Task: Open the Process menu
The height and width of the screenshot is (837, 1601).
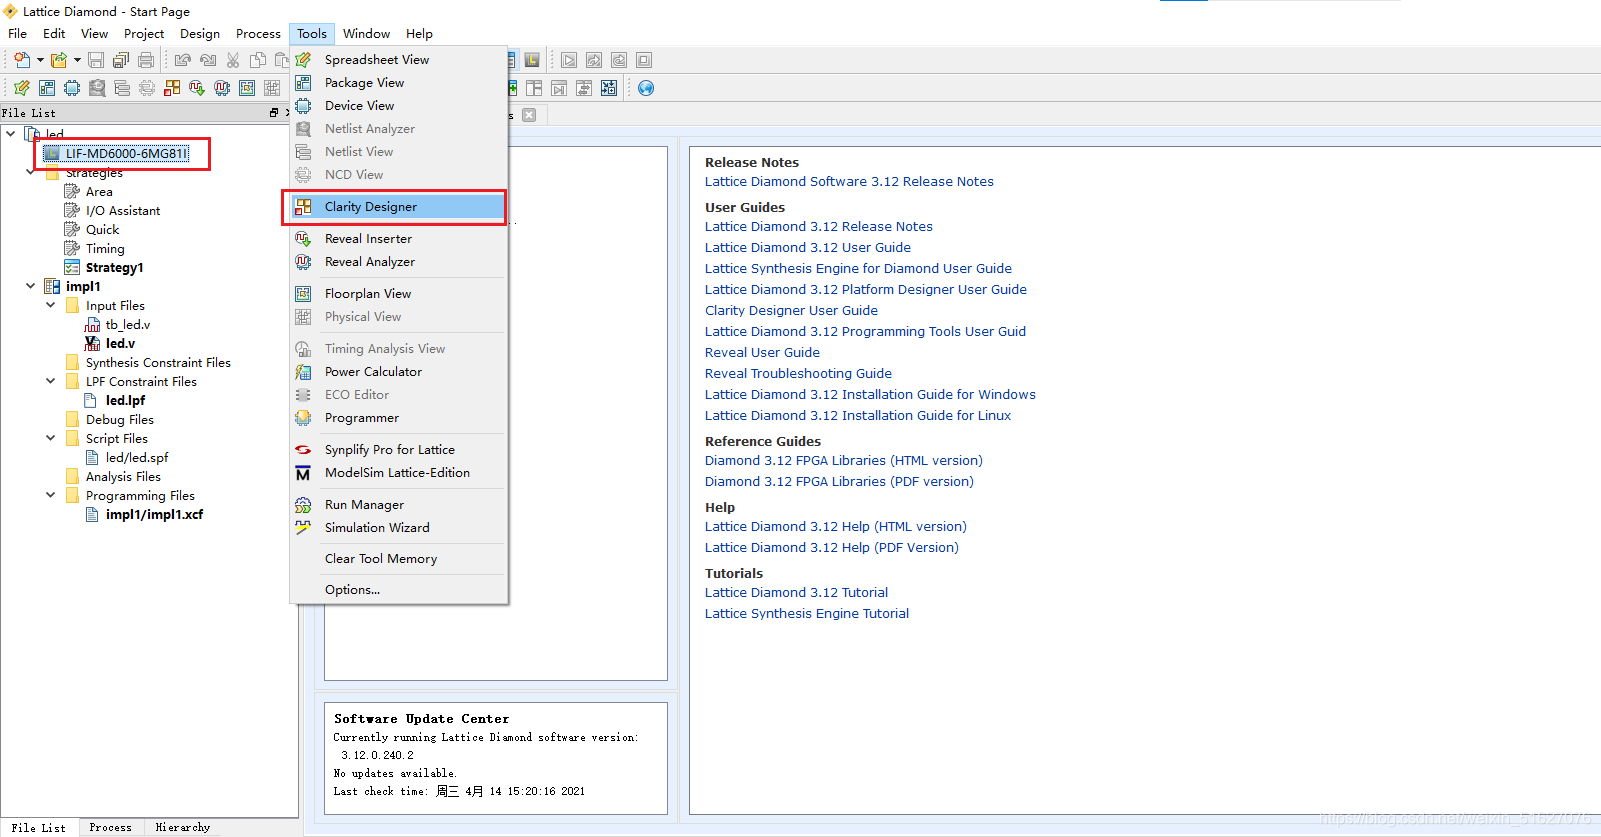Action: tap(258, 33)
